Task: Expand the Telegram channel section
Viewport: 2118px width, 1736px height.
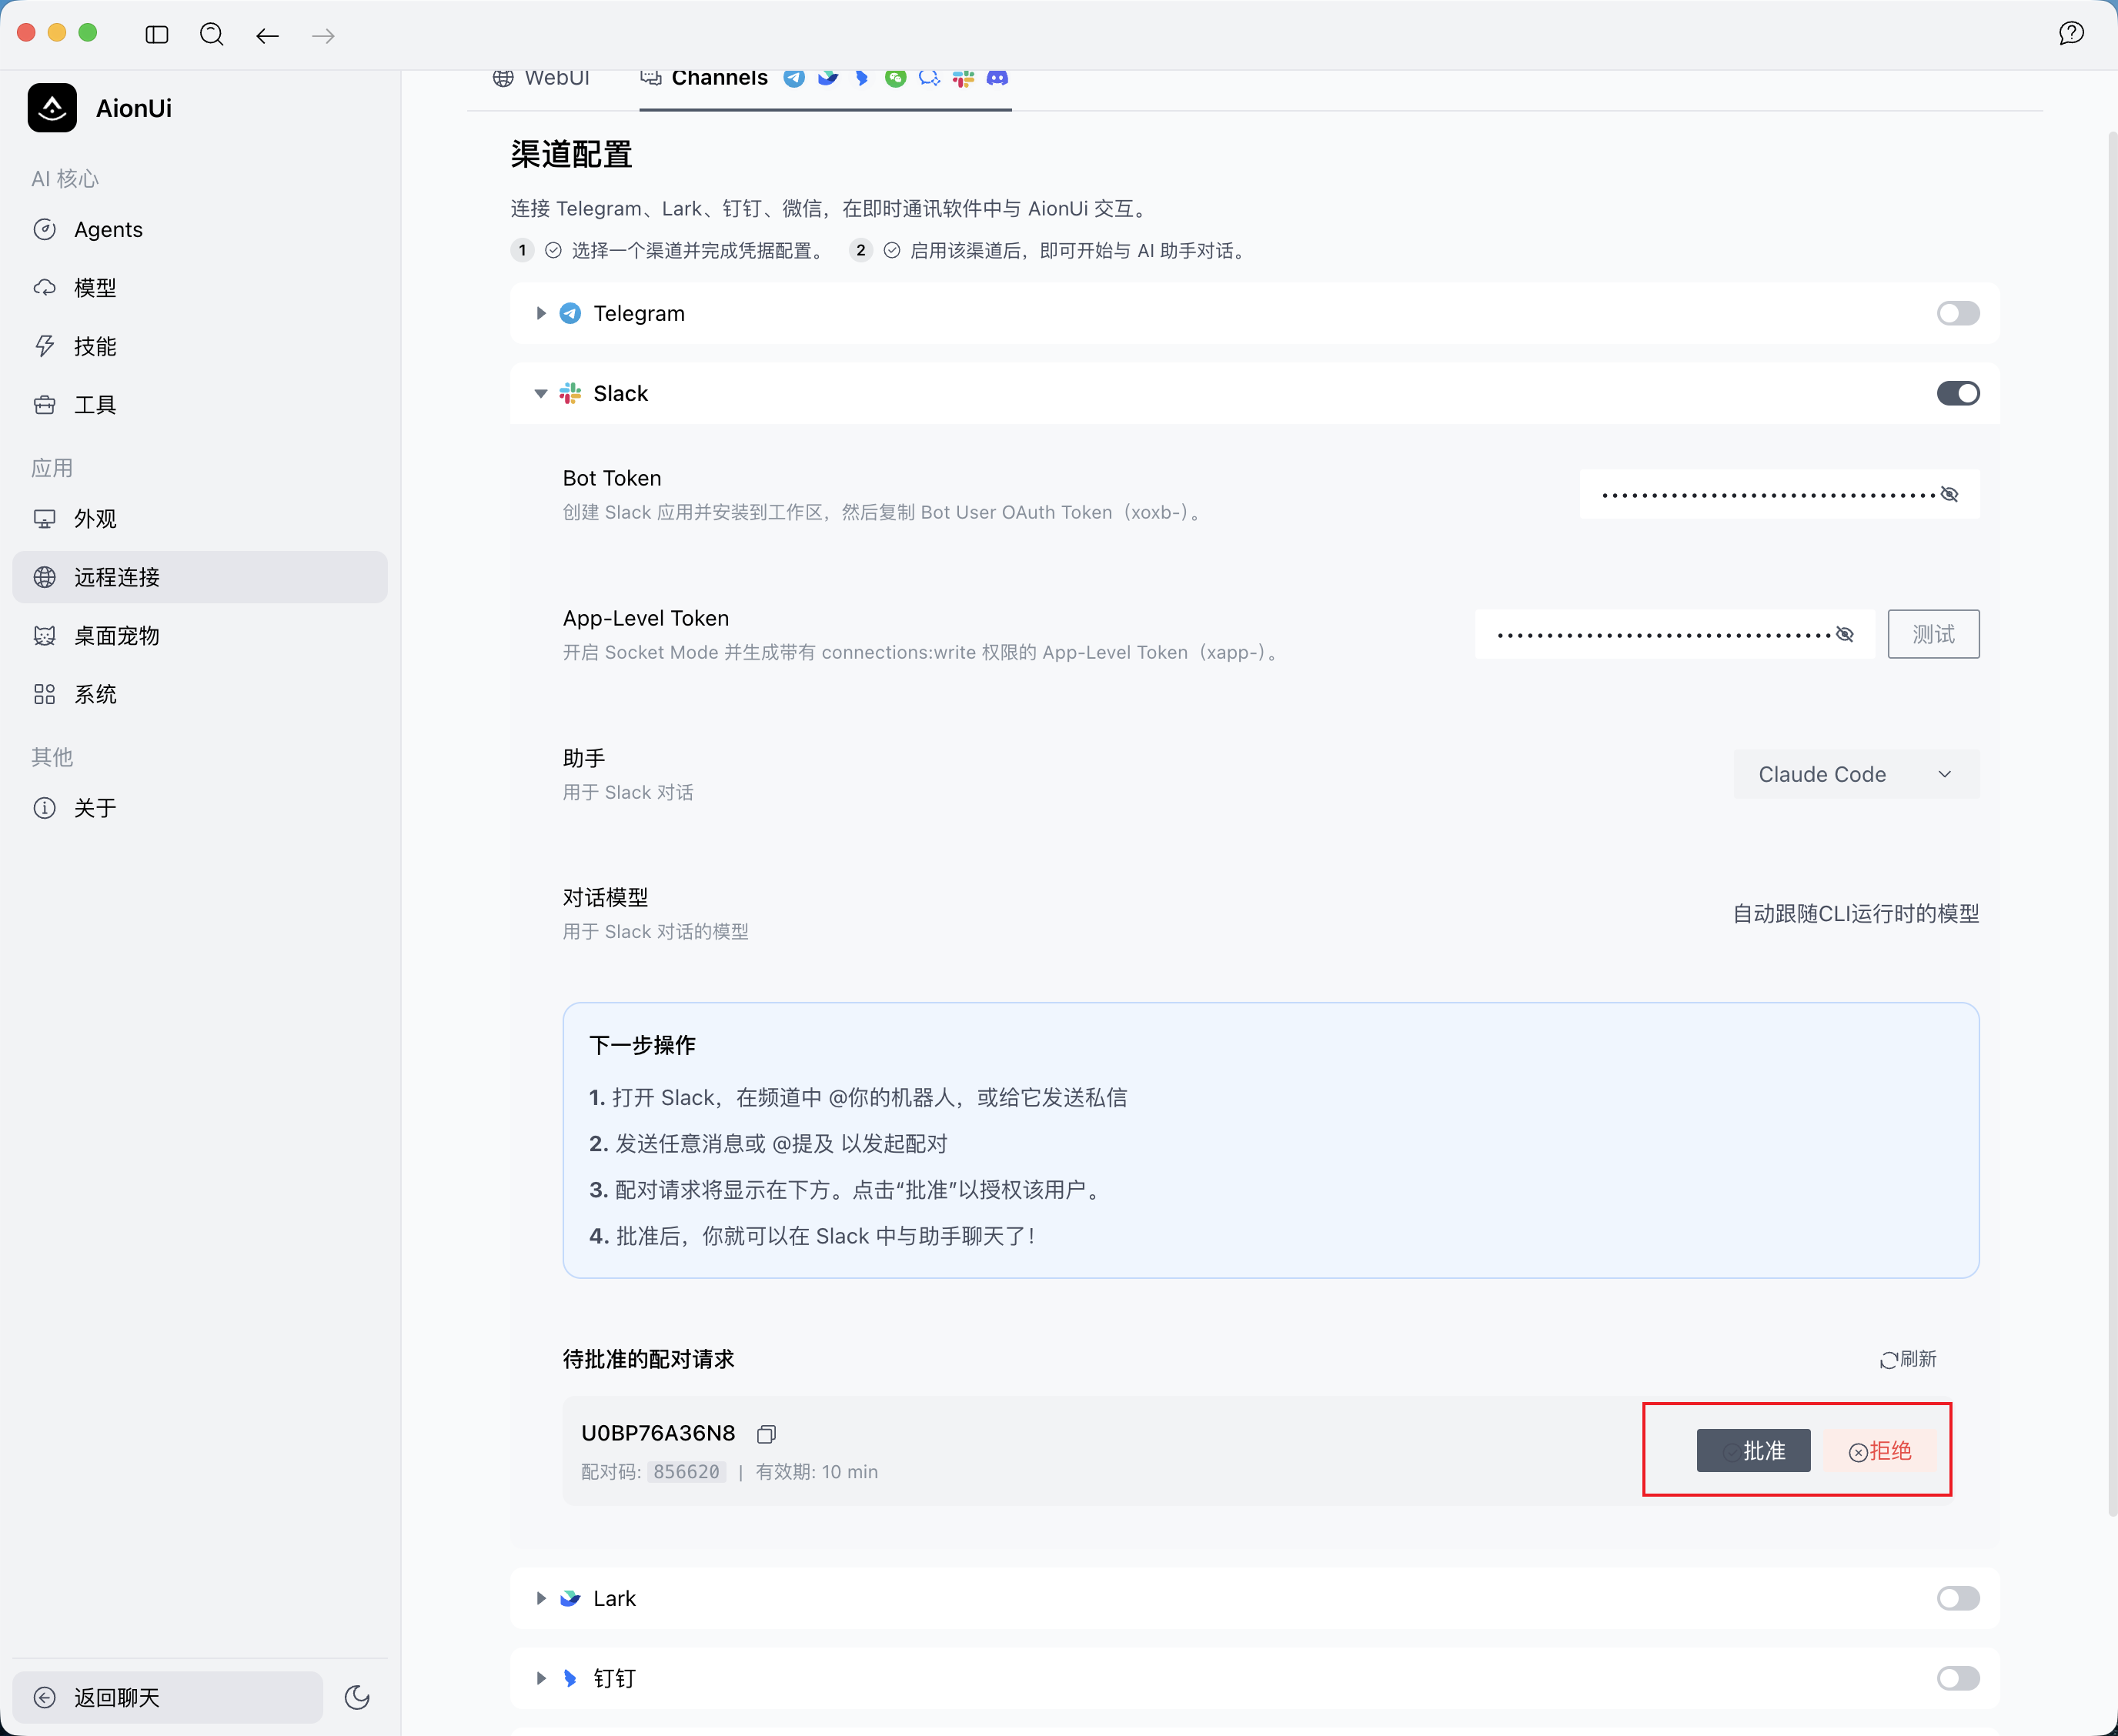Action: point(541,313)
